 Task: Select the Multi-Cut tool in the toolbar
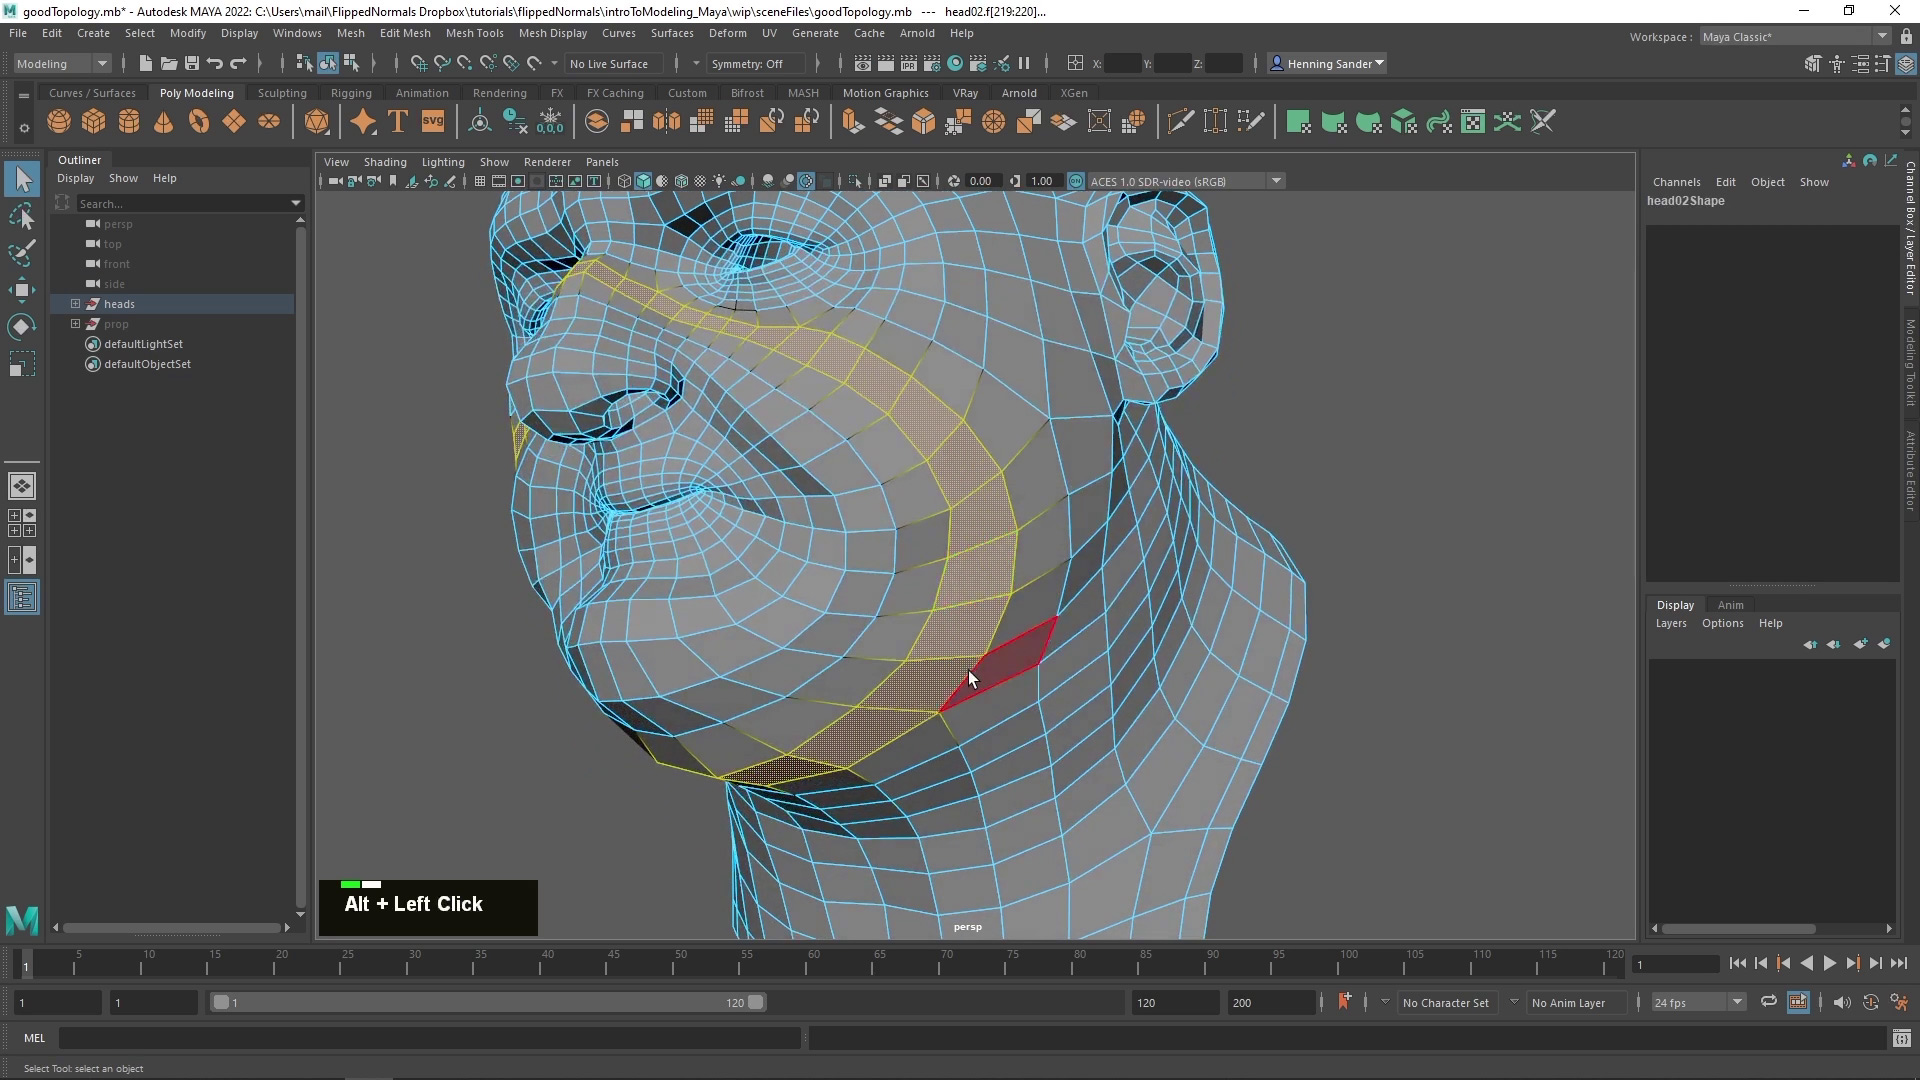click(1181, 121)
